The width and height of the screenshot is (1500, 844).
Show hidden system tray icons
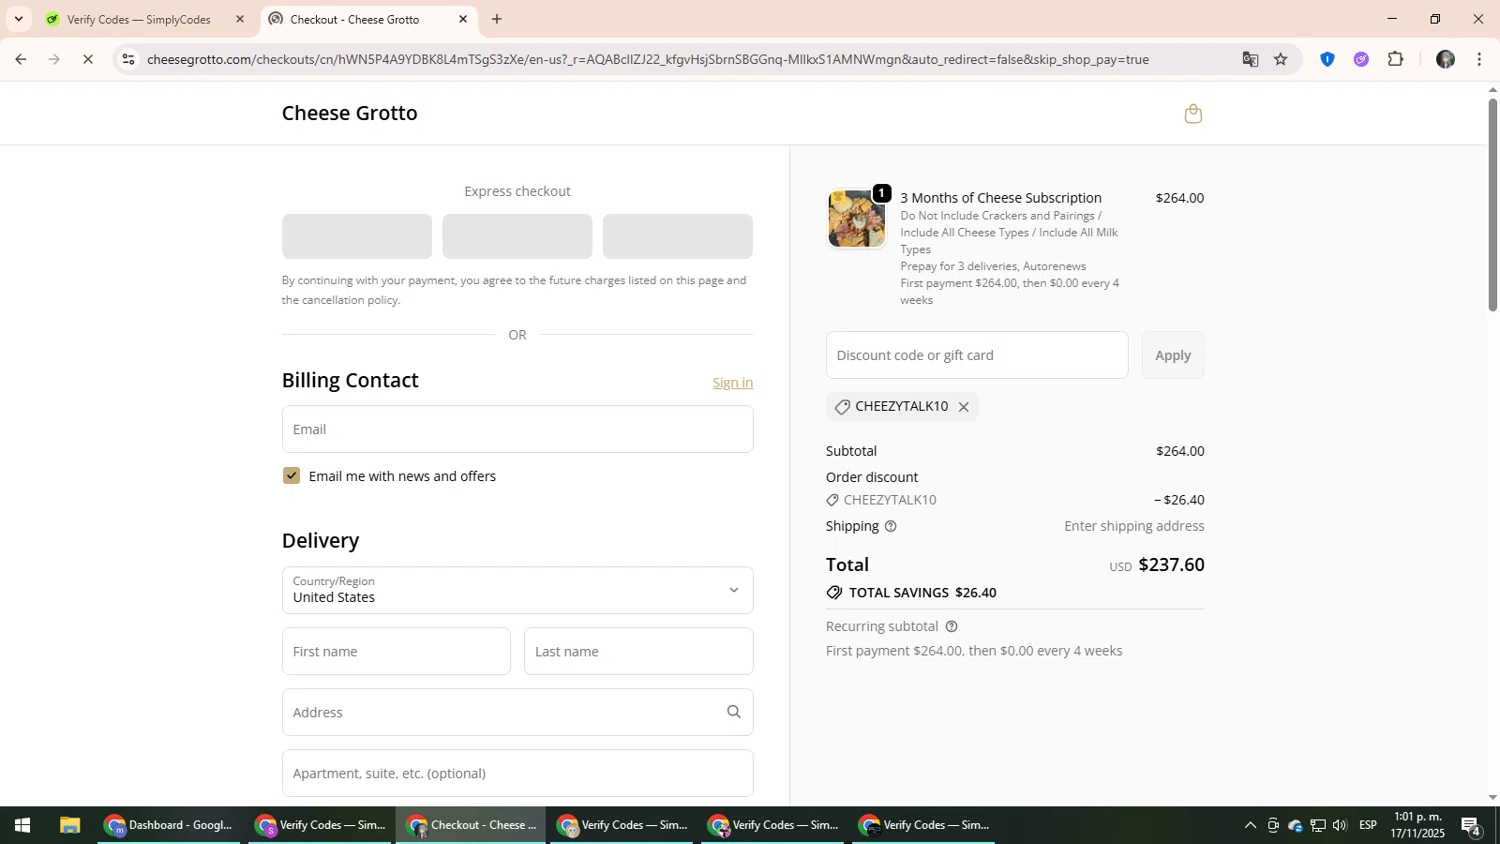click(x=1250, y=825)
